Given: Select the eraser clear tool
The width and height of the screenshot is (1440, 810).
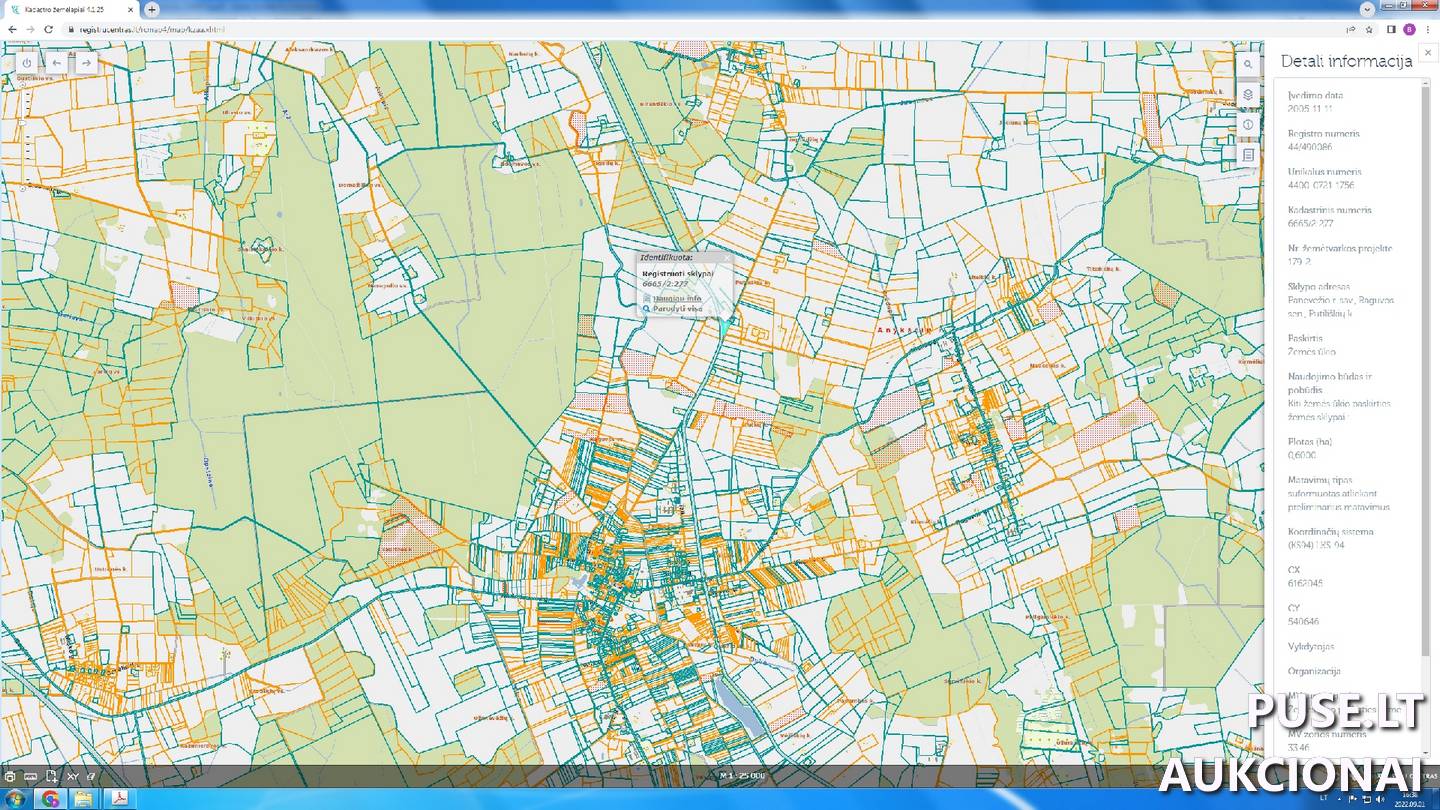Looking at the screenshot, I should (92, 776).
